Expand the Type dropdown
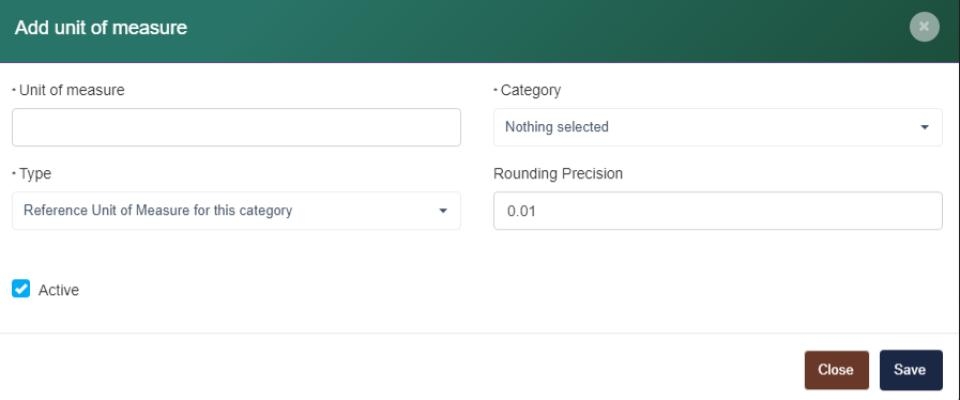Image resolution: width=960 pixels, height=400 pixels. click(x=236, y=211)
